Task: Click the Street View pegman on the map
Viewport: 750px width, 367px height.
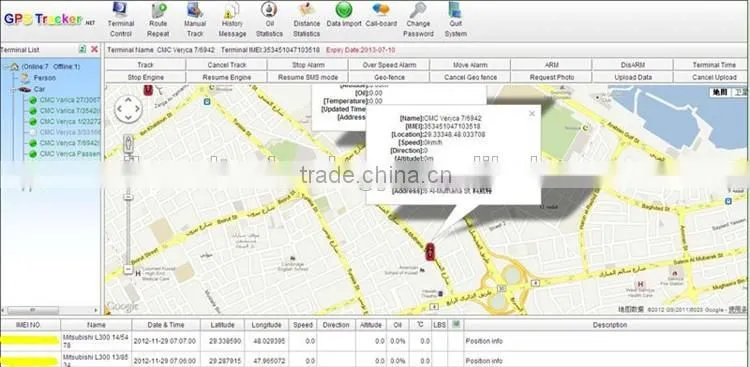Action: (x=128, y=143)
